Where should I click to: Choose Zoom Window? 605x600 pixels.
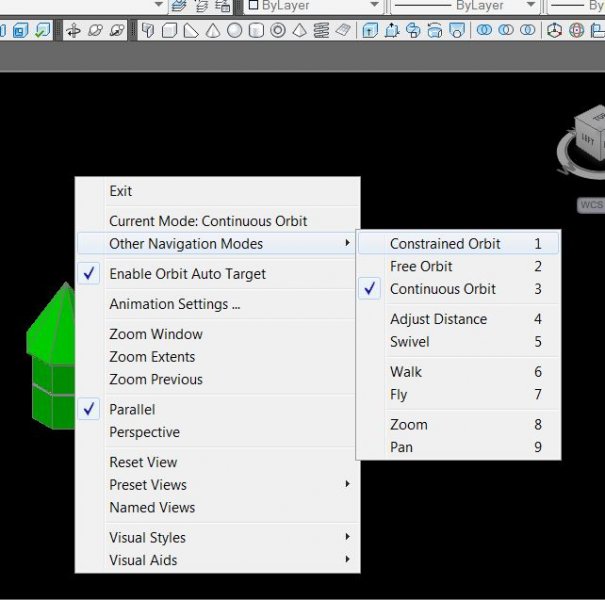(218, 334)
